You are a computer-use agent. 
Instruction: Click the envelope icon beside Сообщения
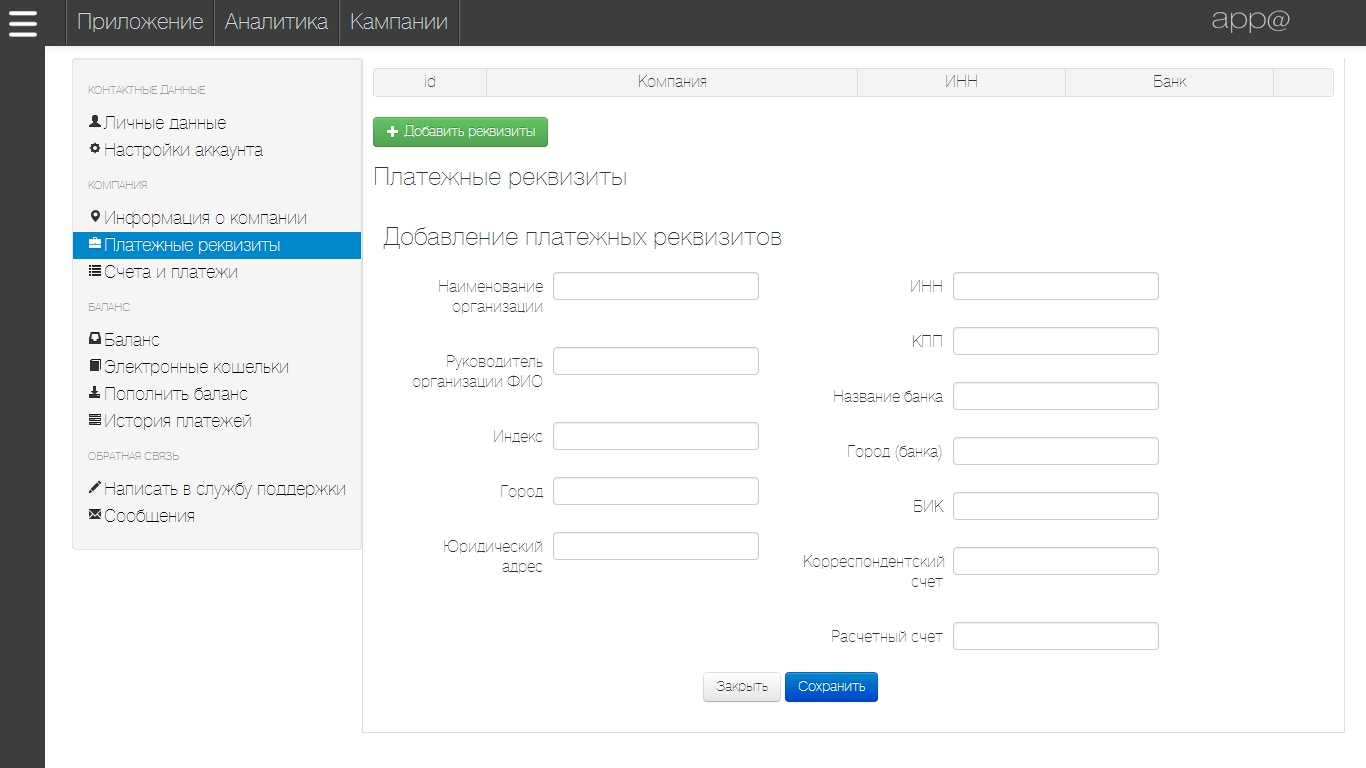[95, 515]
